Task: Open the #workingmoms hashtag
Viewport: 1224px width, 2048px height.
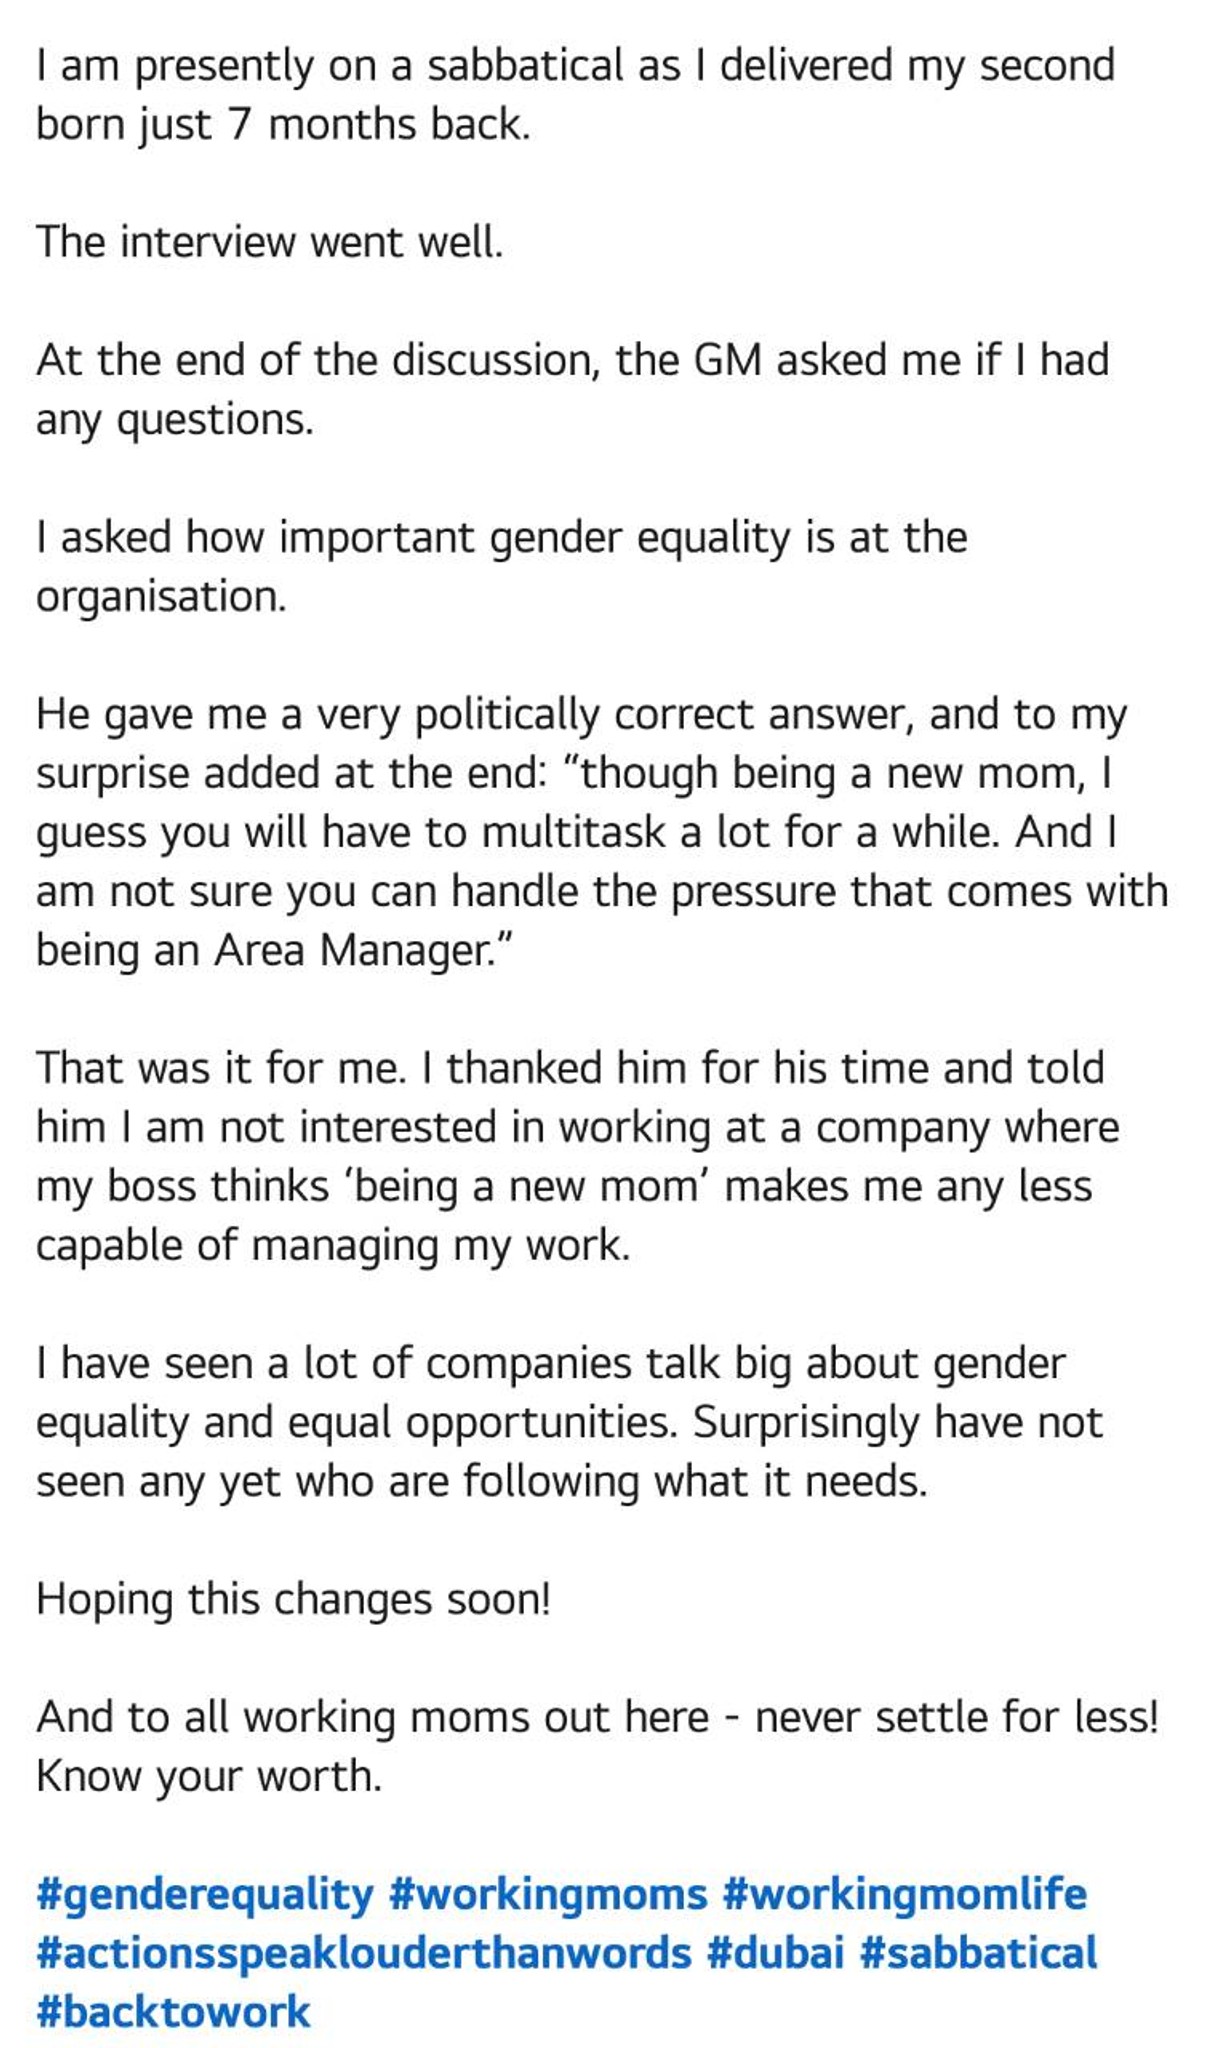Action: 548,1896
